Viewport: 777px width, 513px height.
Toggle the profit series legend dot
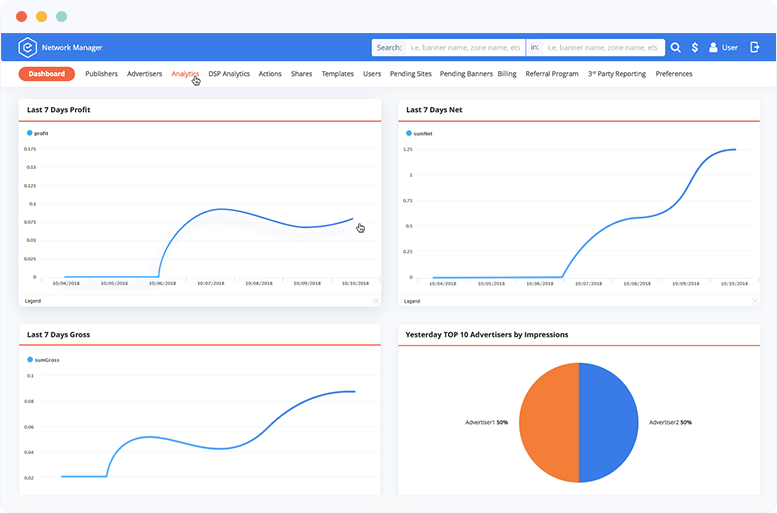pyautogui.click(x=30, y=132)
